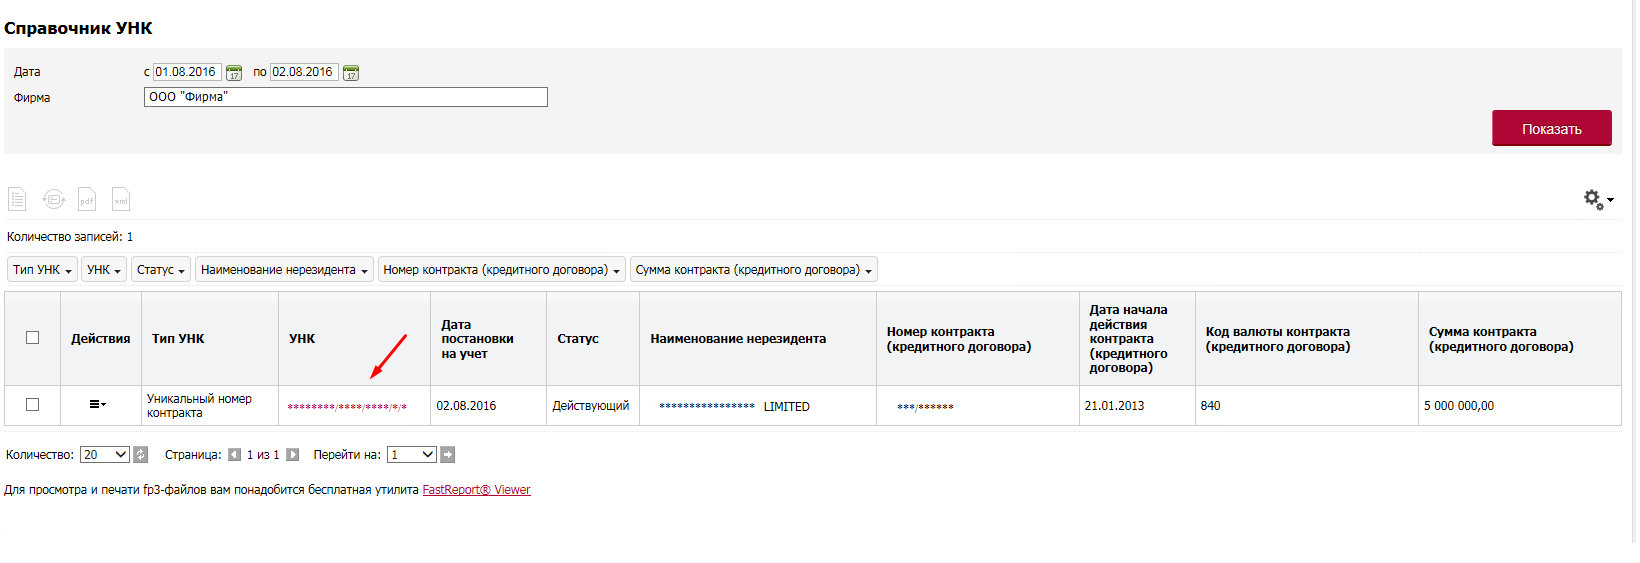Export the list to XML

coord(121,199)
